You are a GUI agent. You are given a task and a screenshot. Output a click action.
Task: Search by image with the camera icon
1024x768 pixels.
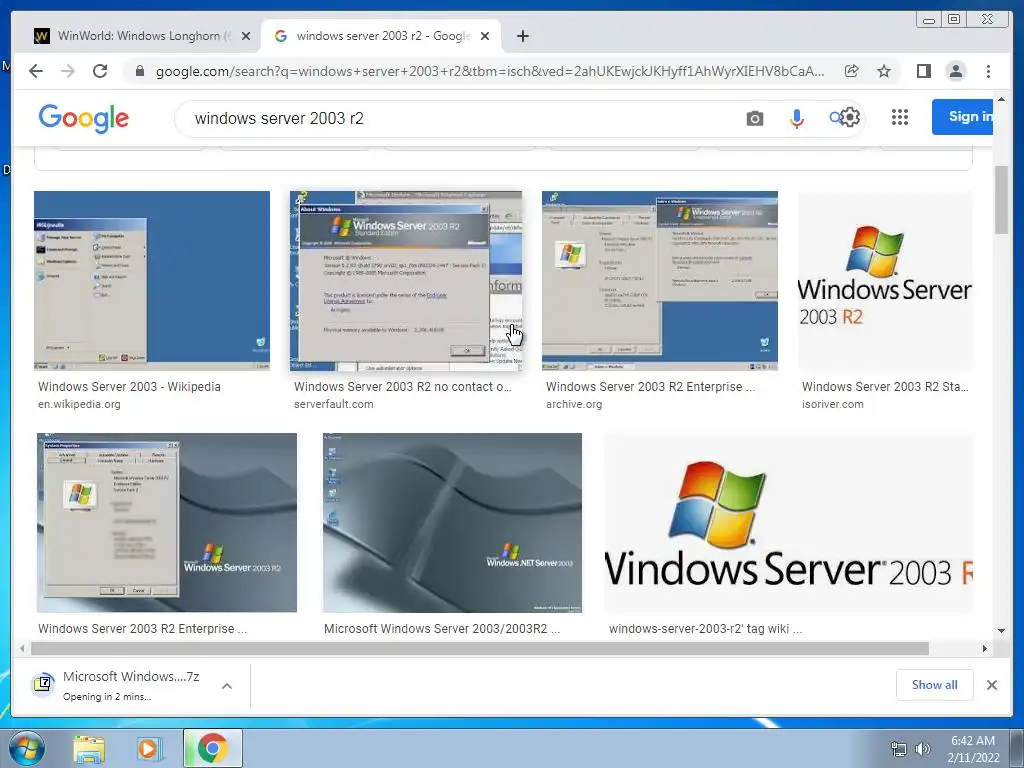click(x=755, y=118)
